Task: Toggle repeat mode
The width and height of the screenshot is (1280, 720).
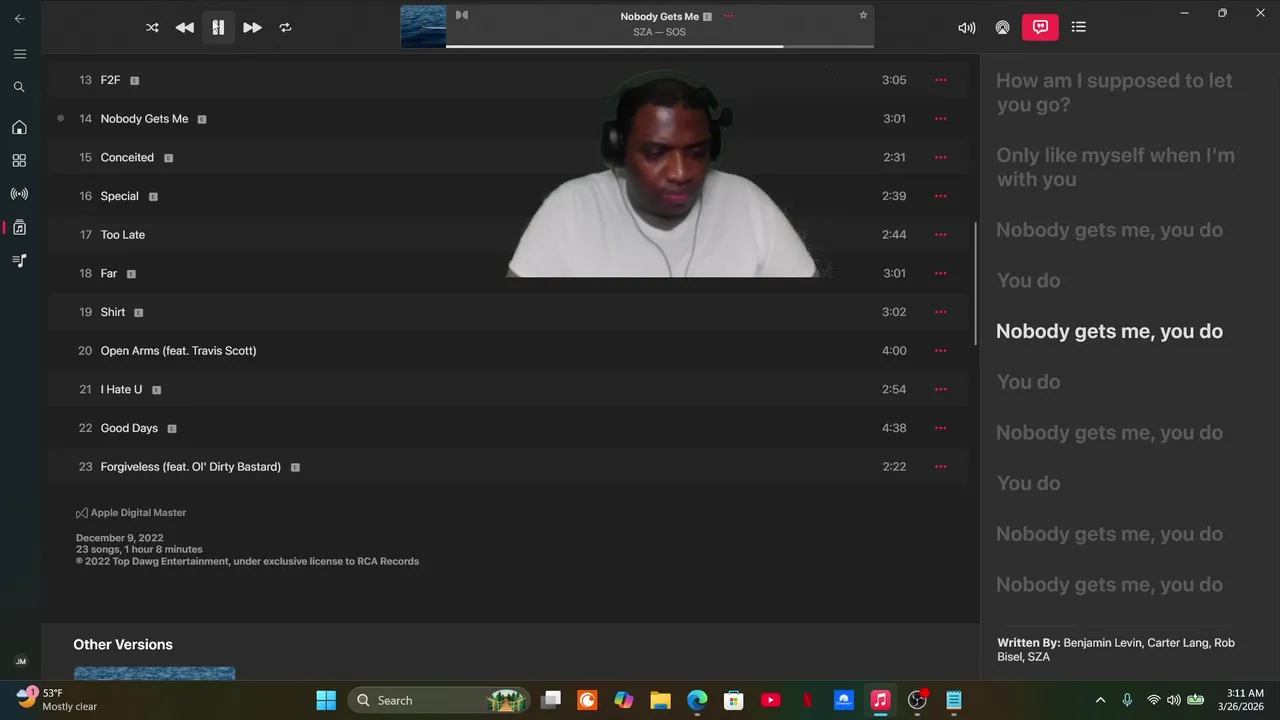Action: [285, 28]
